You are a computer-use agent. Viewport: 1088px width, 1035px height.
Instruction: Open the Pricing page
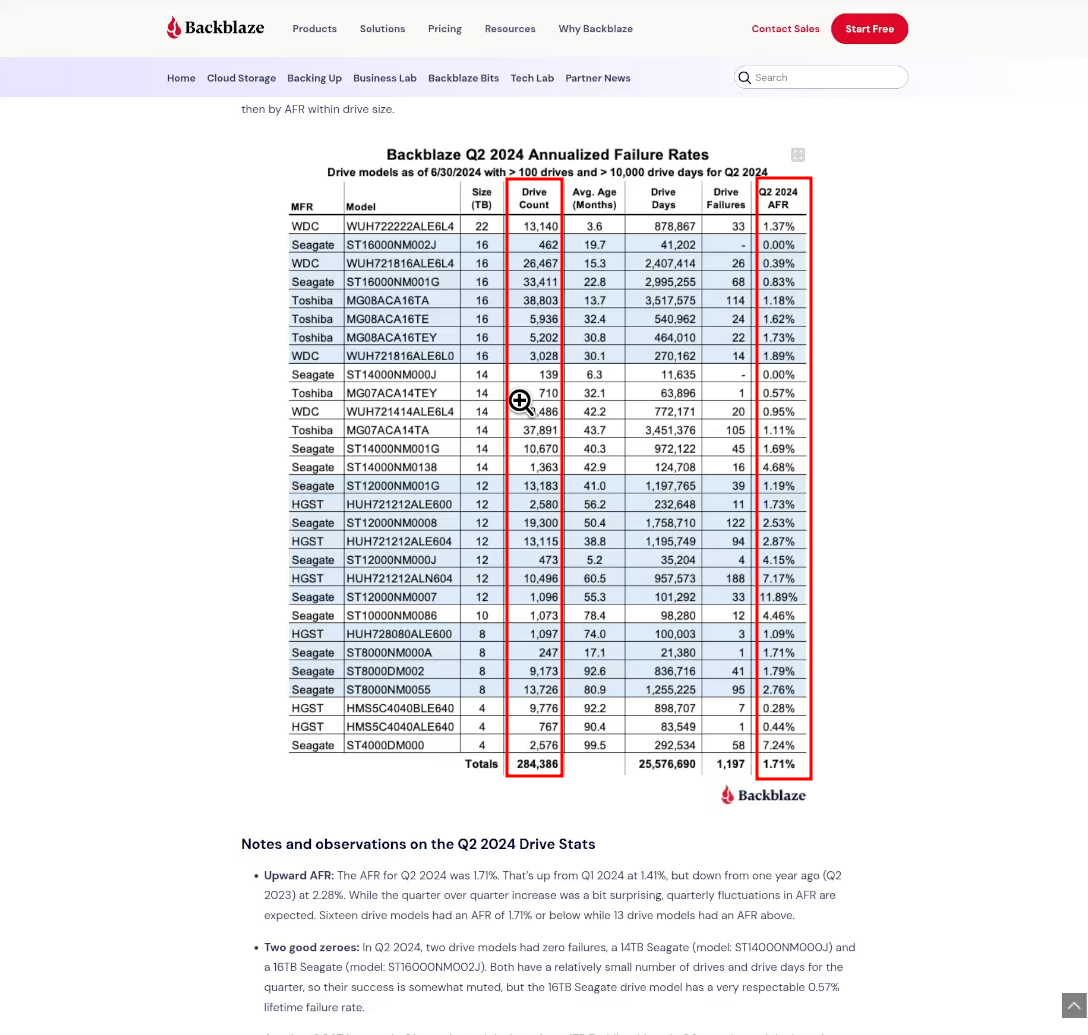(445, 28)
